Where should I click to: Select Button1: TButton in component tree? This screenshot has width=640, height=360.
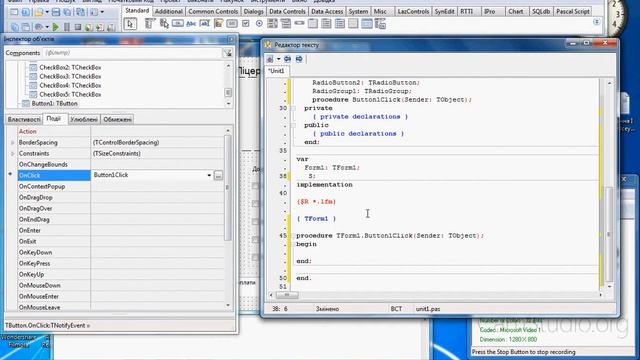click(x=54, y=104)
